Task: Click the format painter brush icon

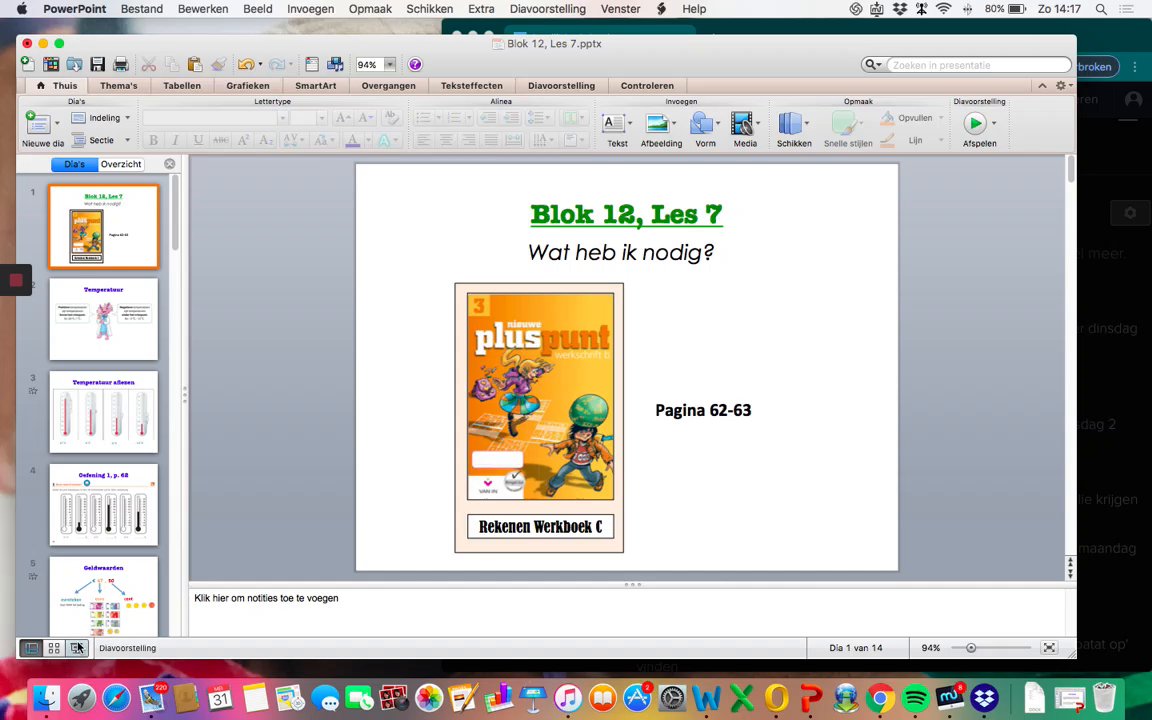Action: [218, 64]
